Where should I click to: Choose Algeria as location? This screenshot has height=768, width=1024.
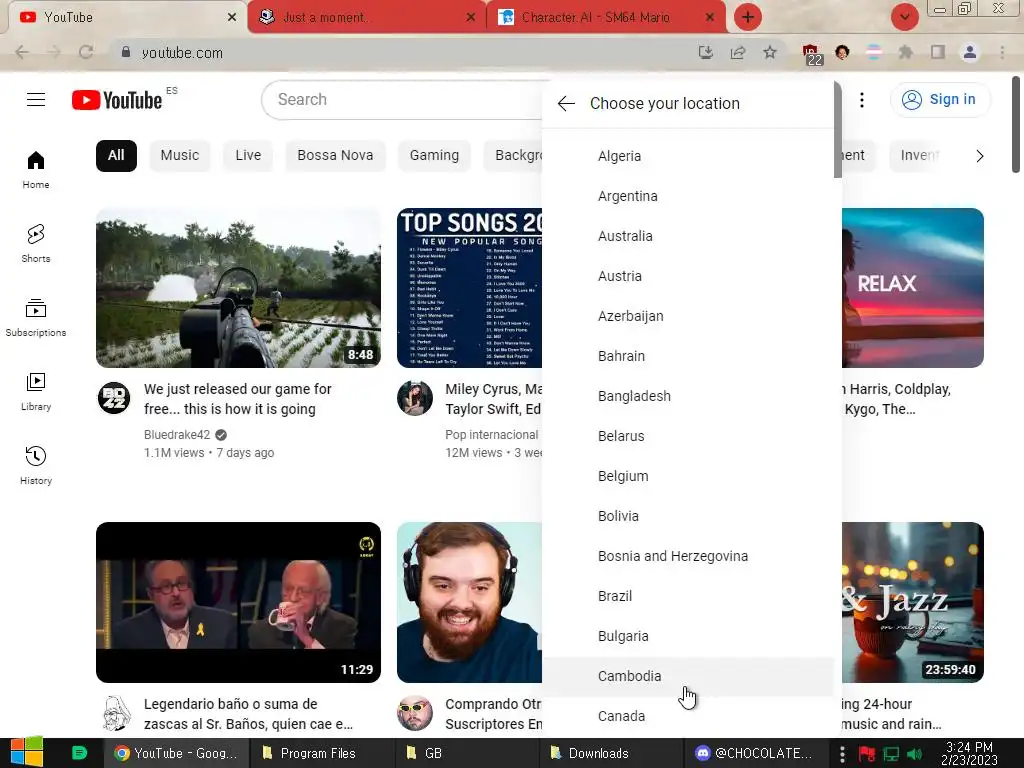(x=688, y=156)
